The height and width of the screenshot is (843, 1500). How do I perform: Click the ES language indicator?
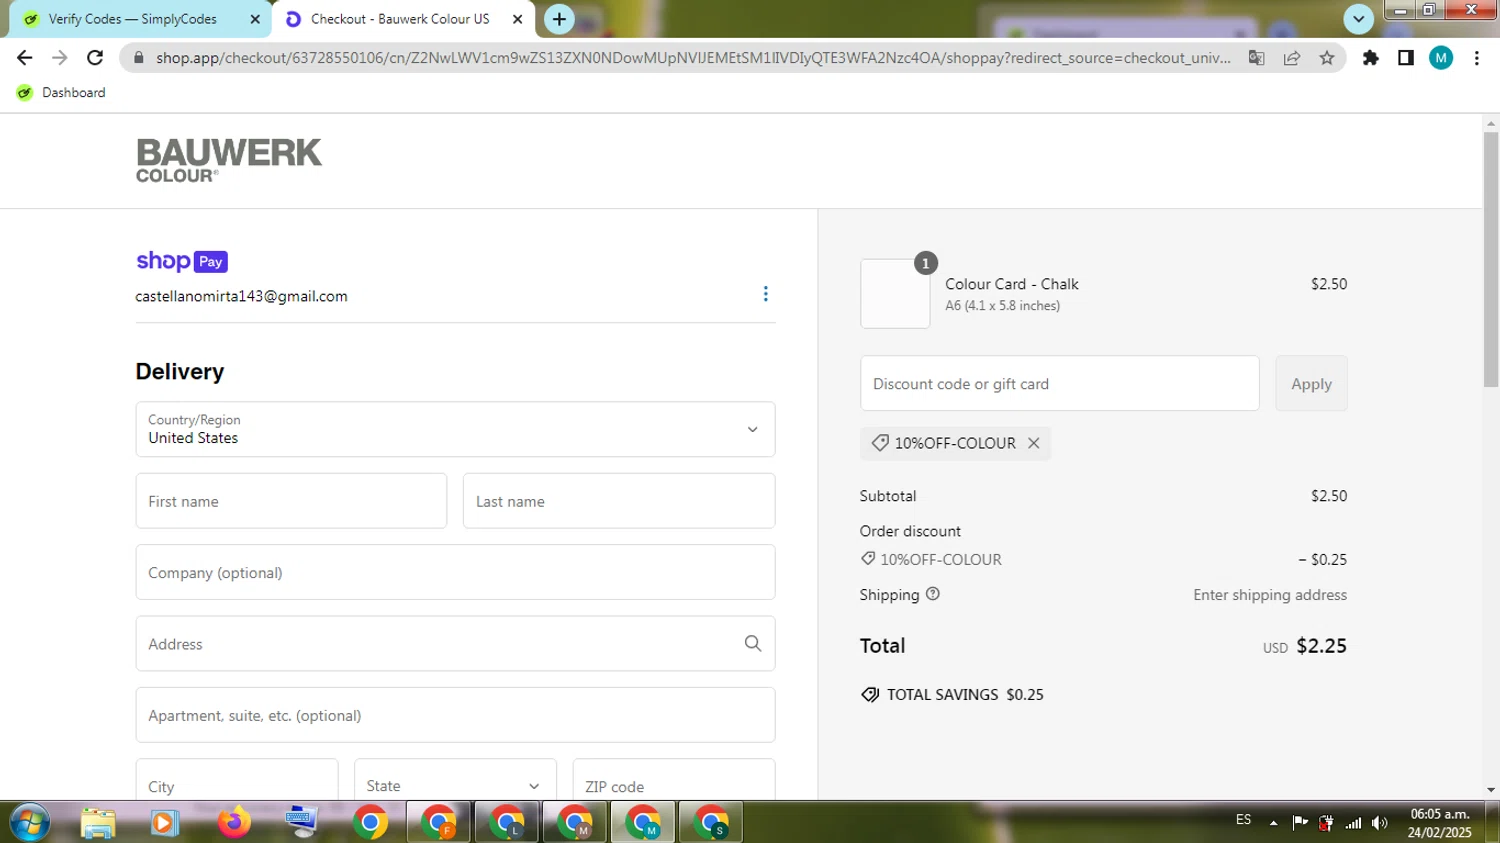coord(1243,820)
